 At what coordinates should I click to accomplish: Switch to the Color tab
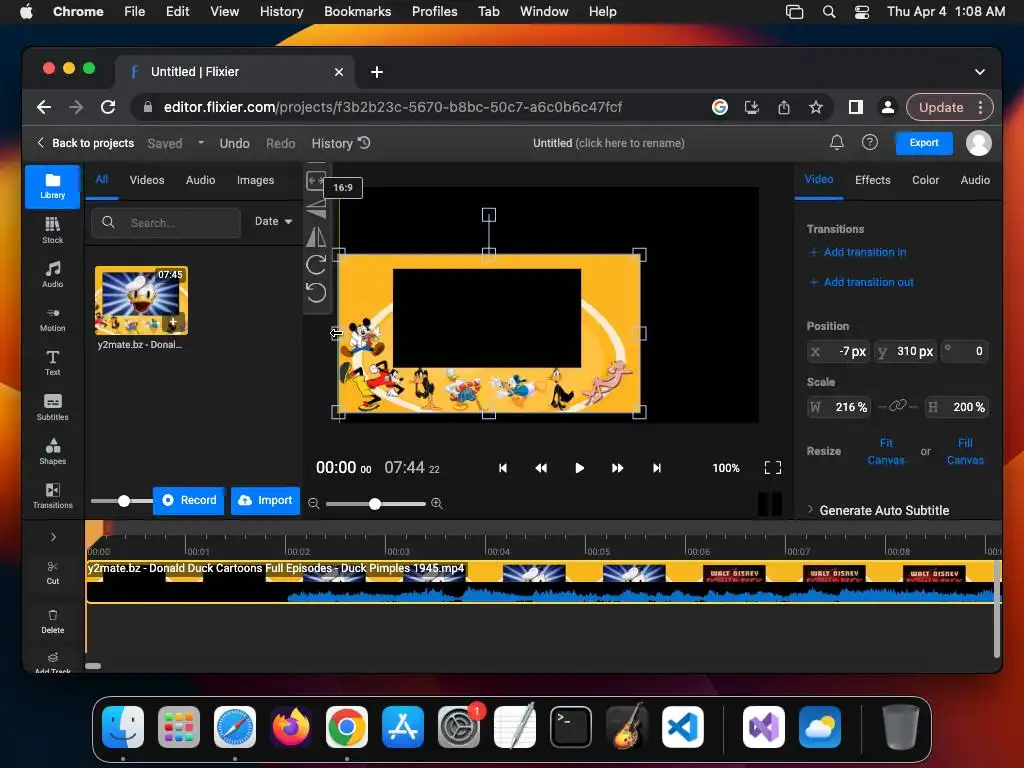(x=925, y=180)
